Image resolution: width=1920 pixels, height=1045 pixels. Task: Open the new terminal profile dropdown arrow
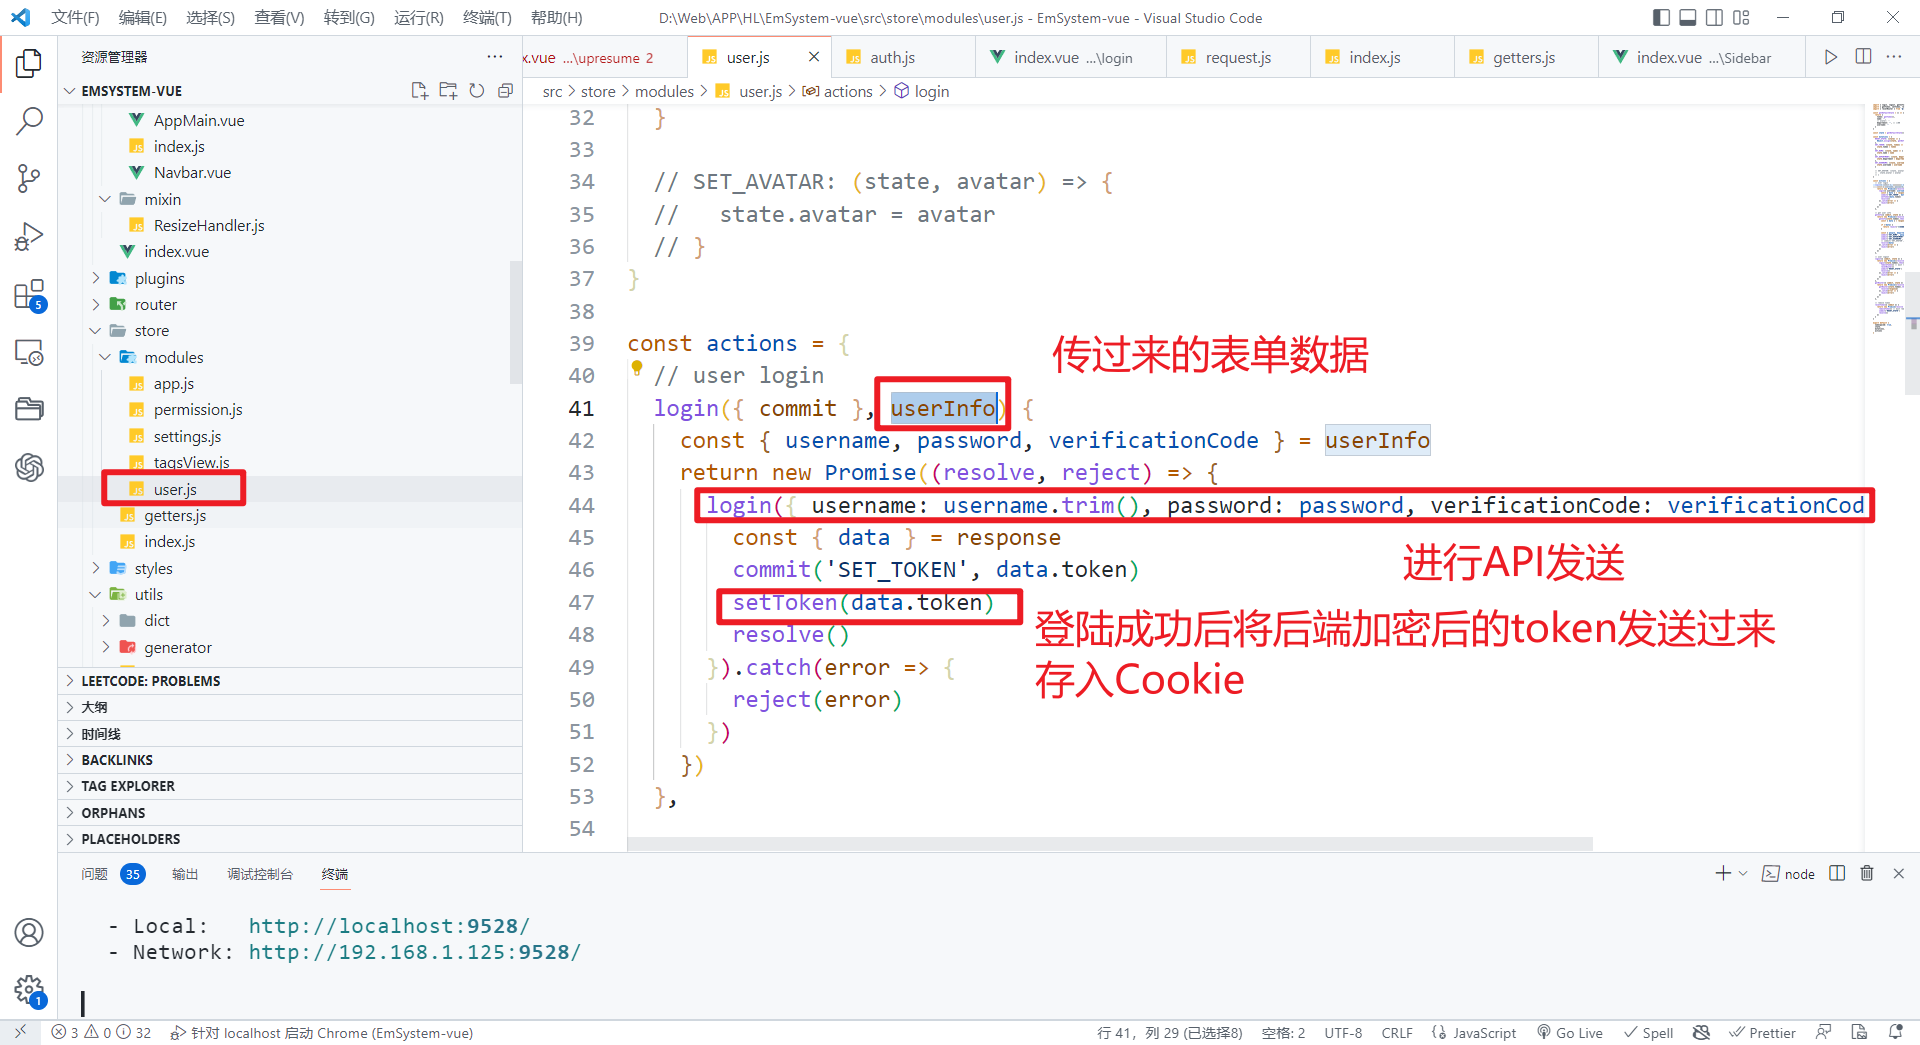1743,873
